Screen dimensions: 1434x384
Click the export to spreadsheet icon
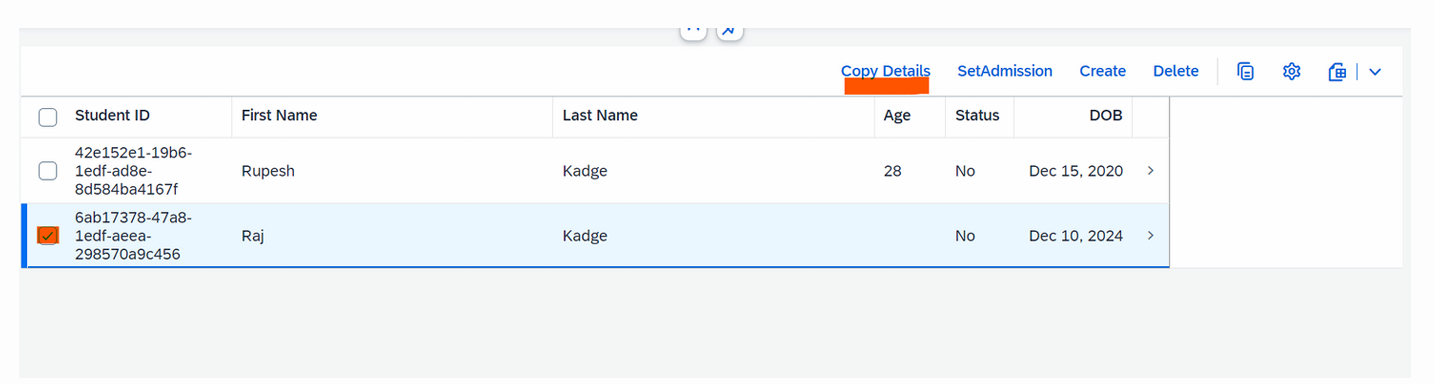1337,71
